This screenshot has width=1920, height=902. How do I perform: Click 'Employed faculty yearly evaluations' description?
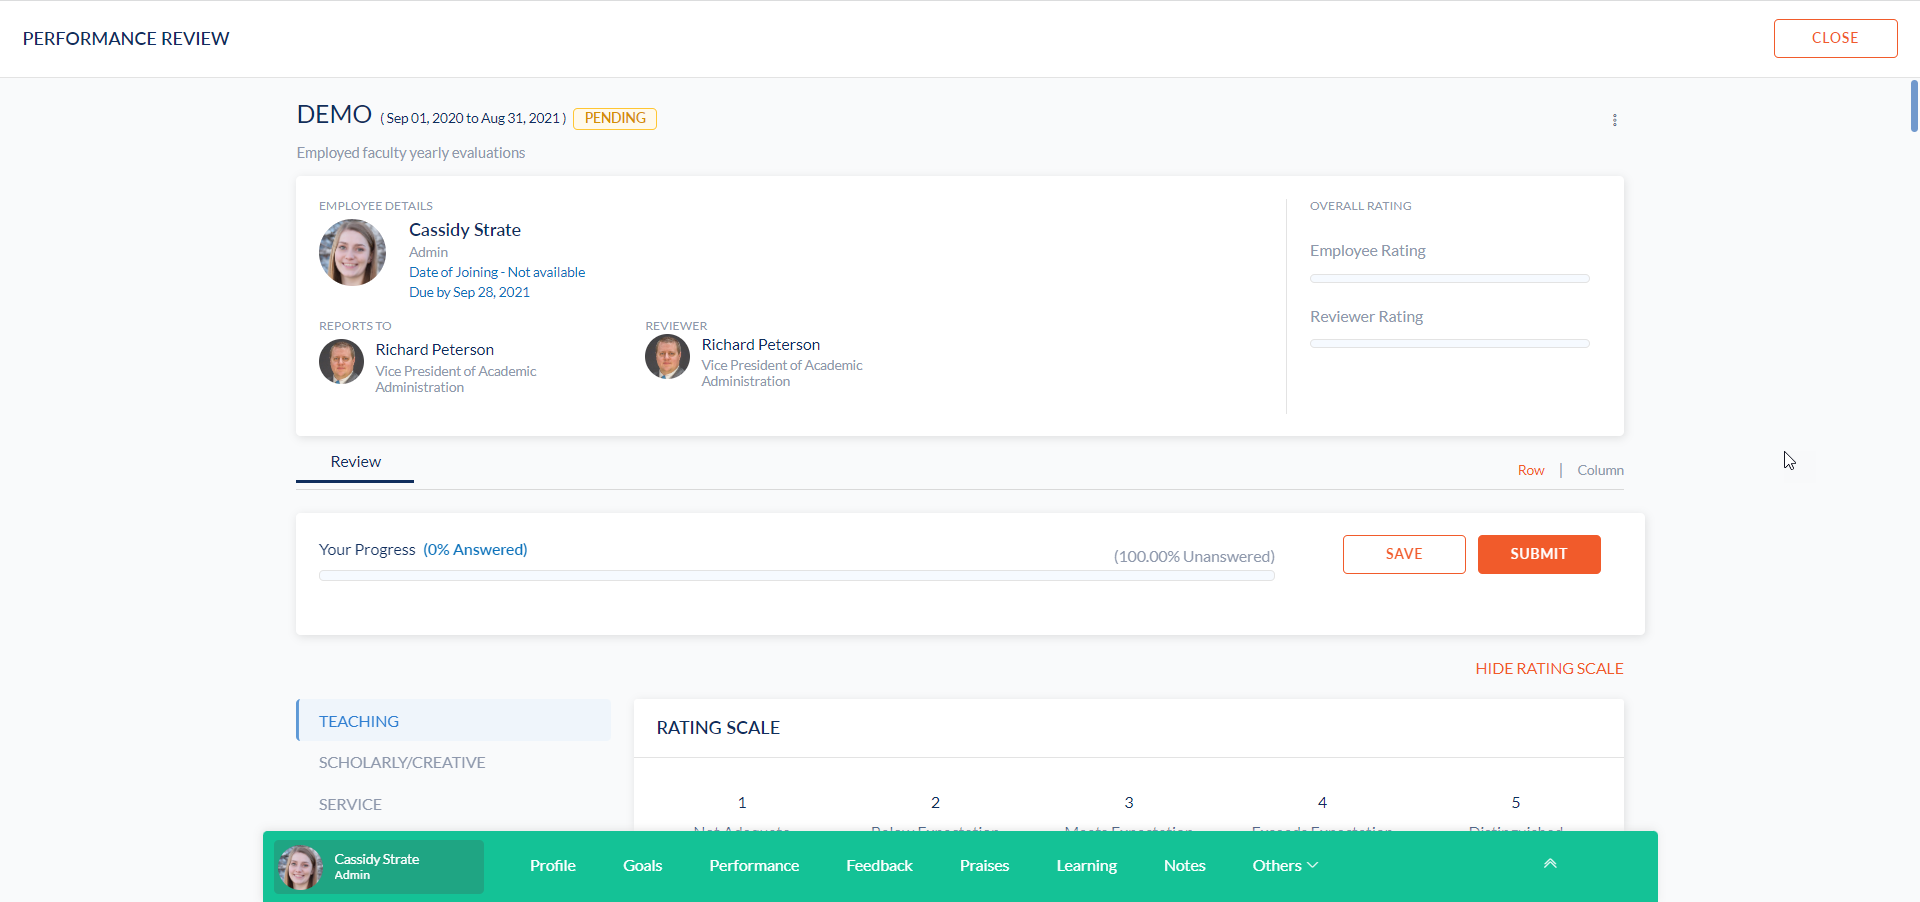click(411, 153)
